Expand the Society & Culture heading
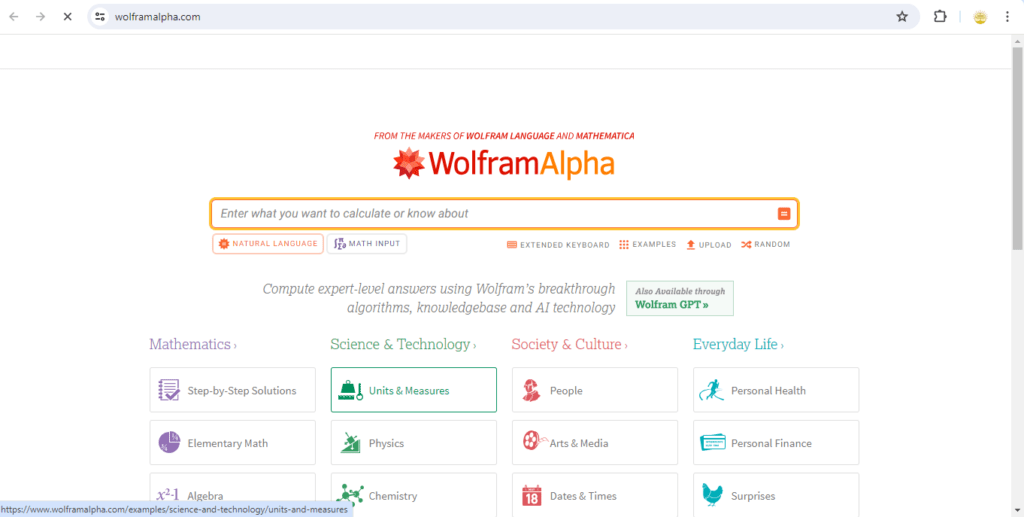This screenshot has height=517, width=1024. [x=569, y=345]
